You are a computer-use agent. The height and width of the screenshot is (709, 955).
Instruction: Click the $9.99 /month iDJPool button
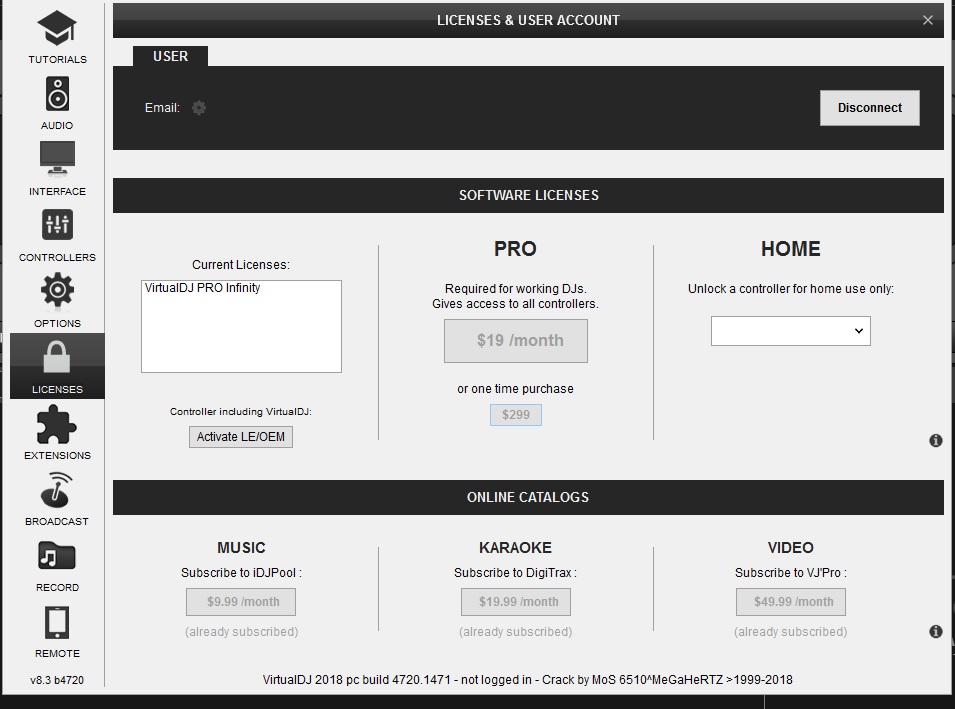(241, 602)
